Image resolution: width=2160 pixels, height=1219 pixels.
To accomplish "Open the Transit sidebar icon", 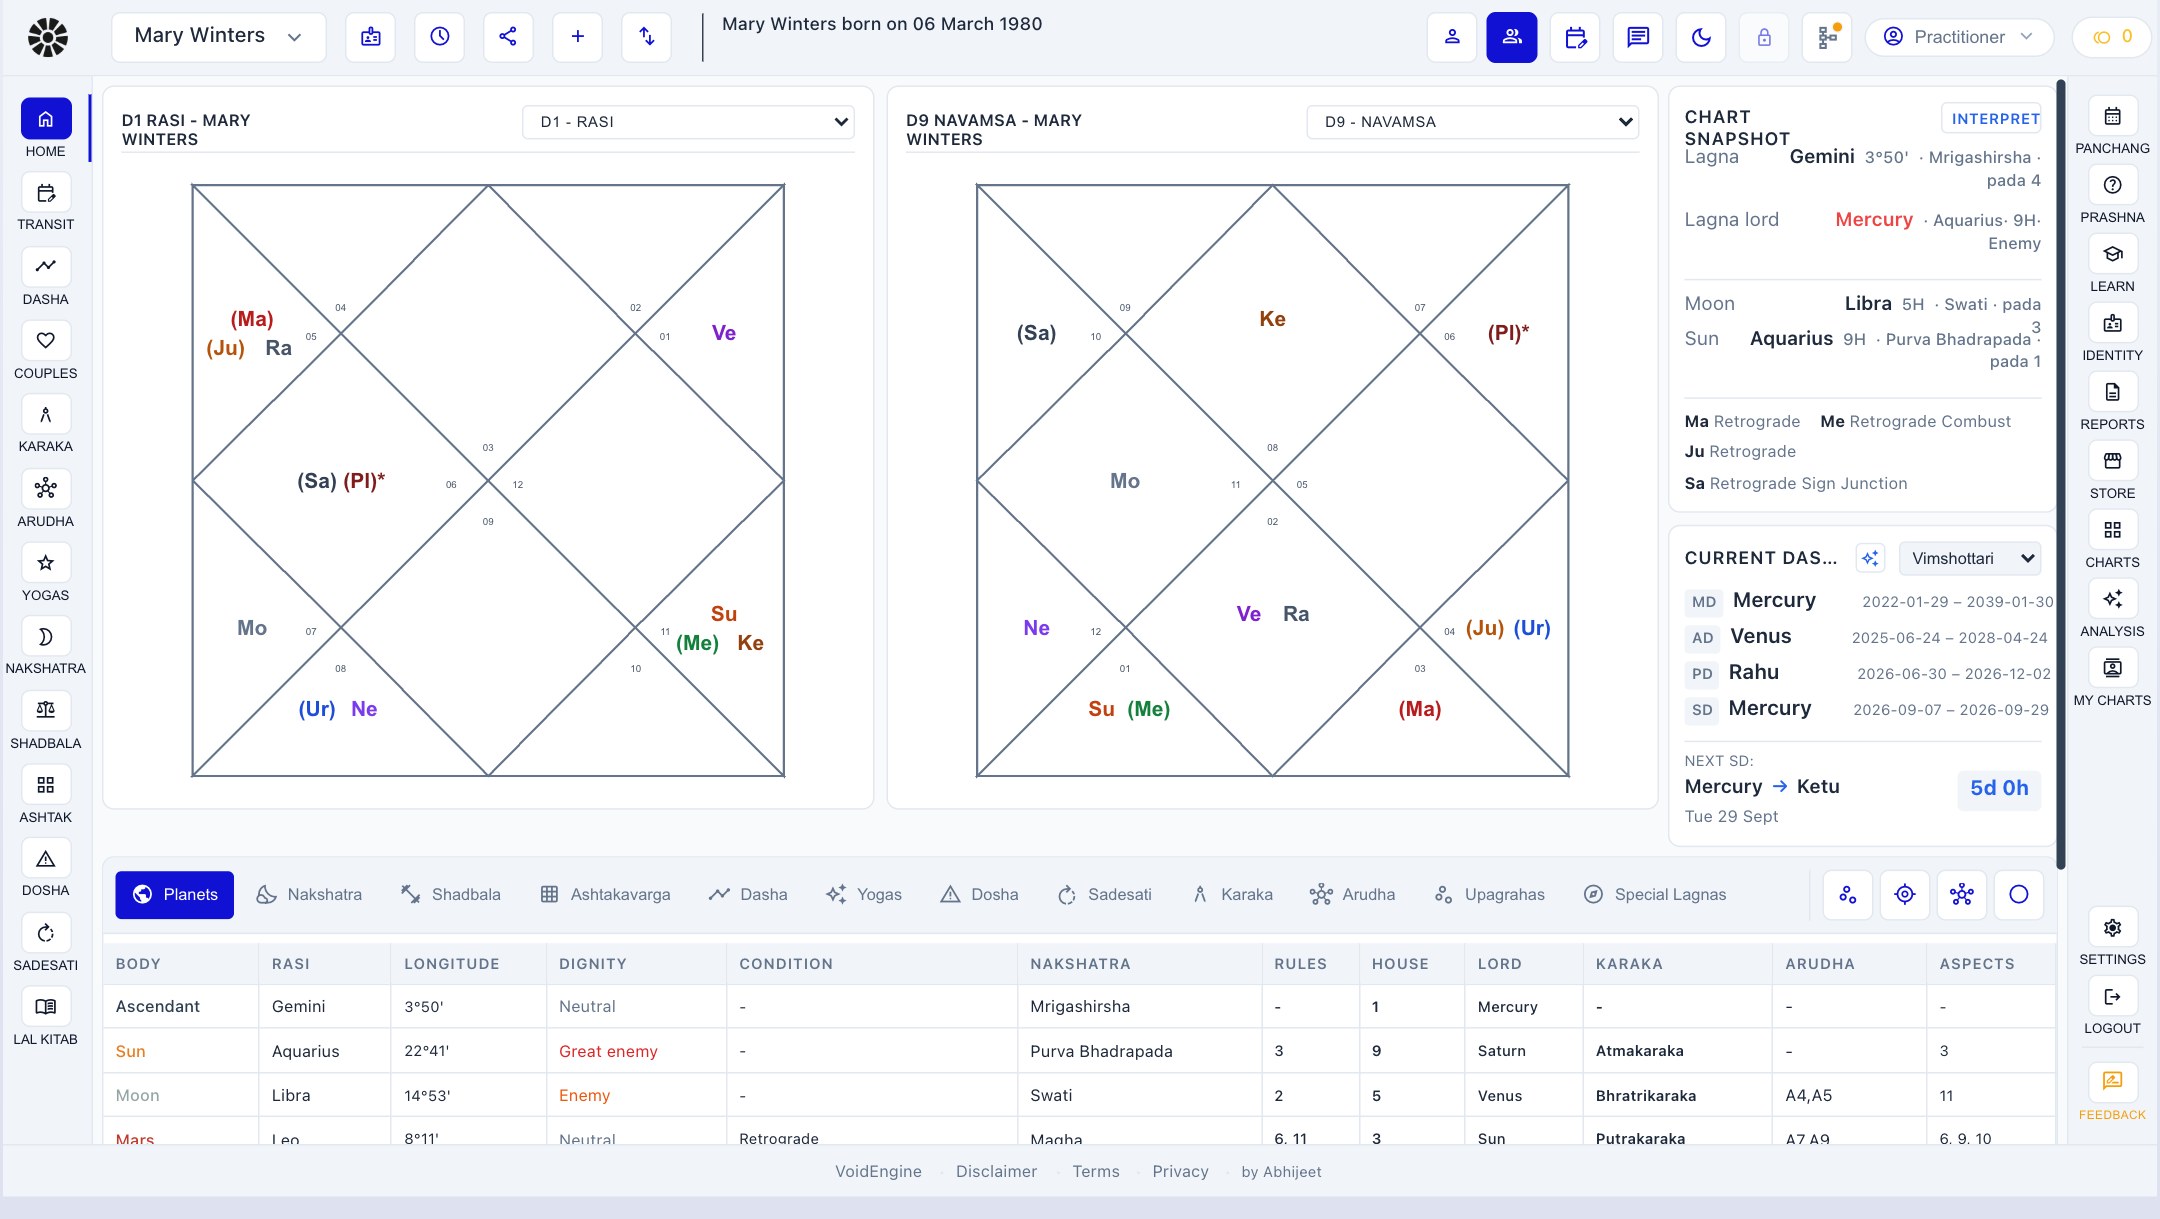I will (x=46, y=193).
